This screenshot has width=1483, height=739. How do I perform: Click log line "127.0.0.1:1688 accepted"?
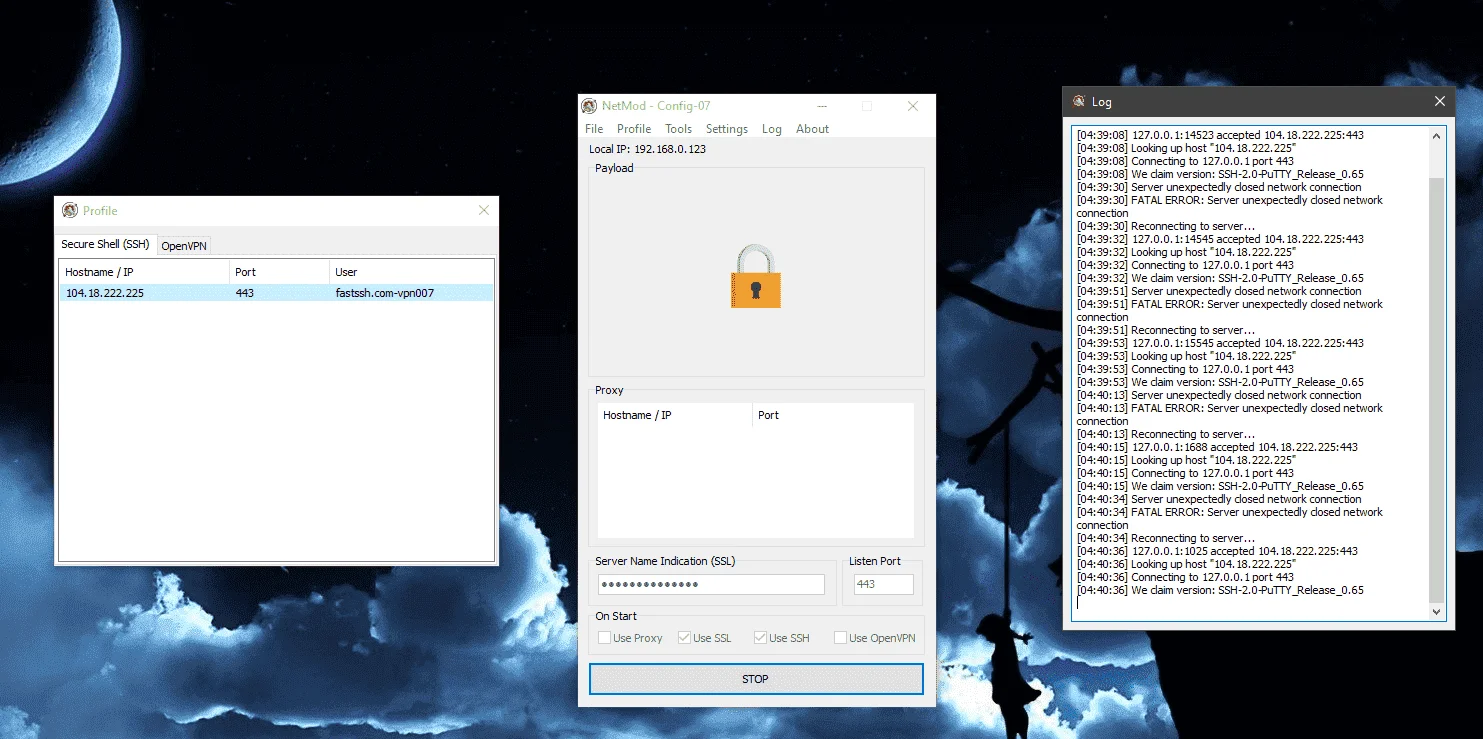[1217, 447]
